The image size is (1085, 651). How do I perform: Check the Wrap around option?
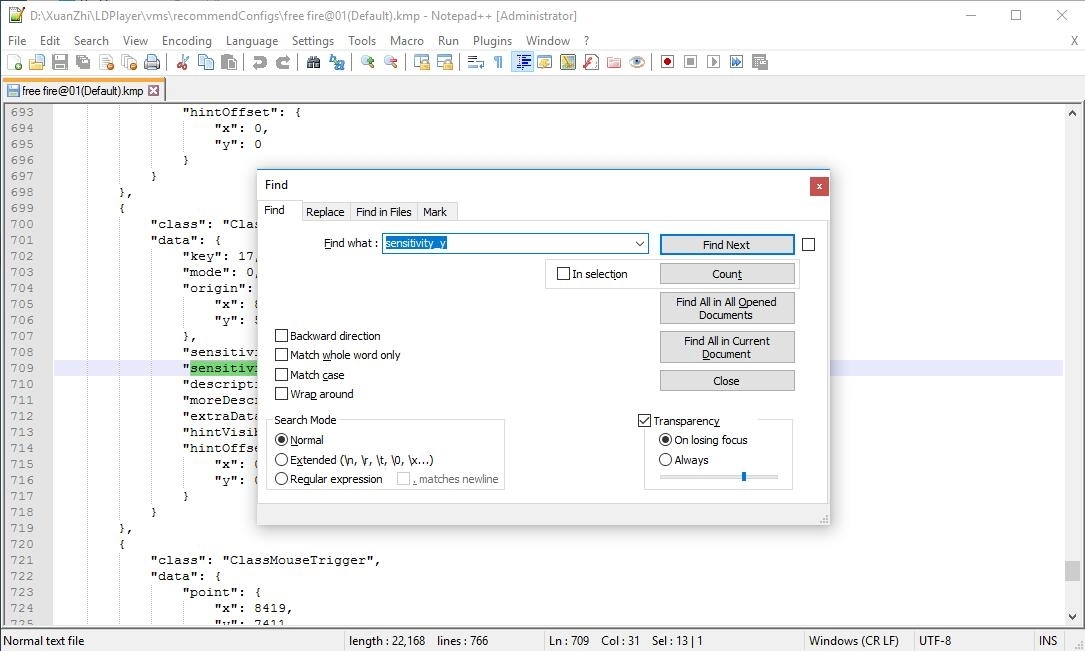tap(282, 394)
